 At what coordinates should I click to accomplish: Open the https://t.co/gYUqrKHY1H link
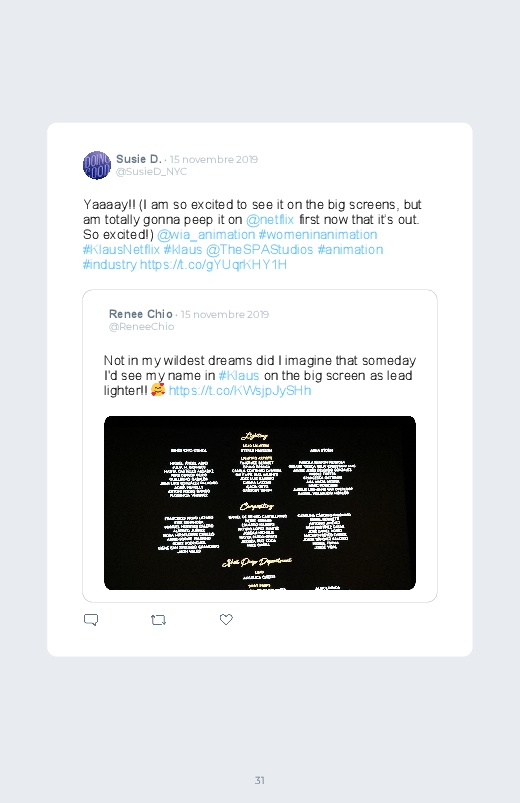click(213, 264)
